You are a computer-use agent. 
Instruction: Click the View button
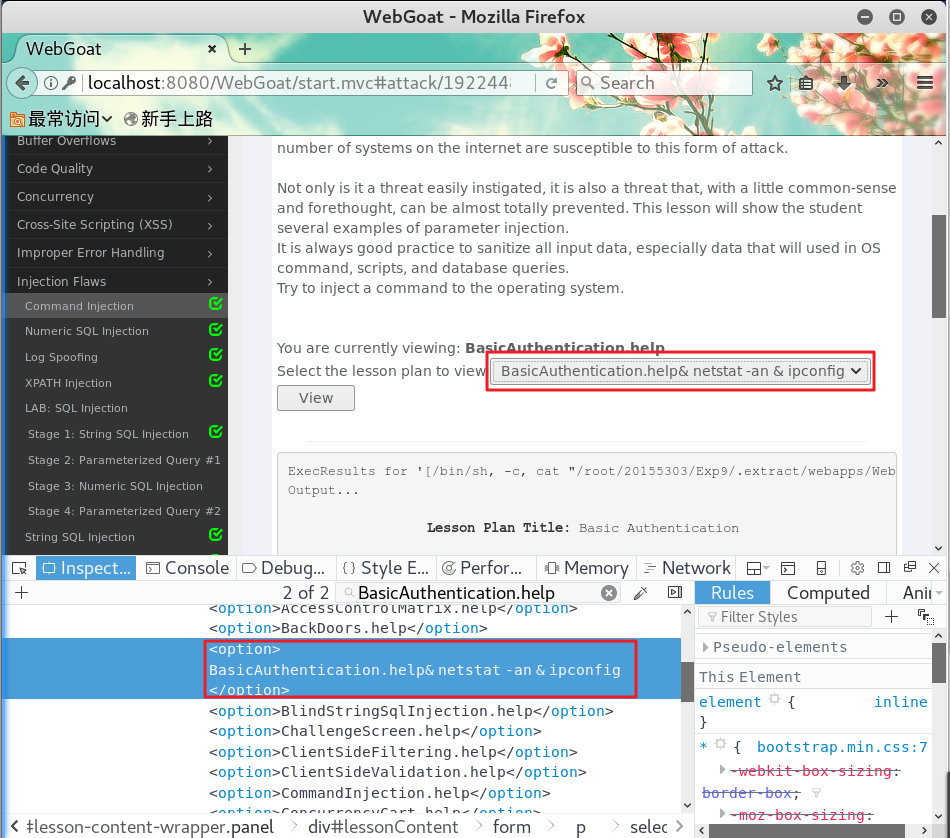[316, 398]
